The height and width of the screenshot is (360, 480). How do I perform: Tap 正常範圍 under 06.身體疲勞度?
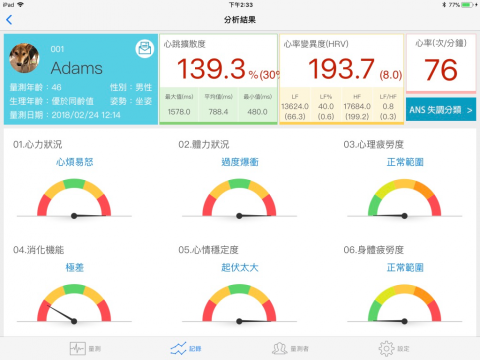405,268
